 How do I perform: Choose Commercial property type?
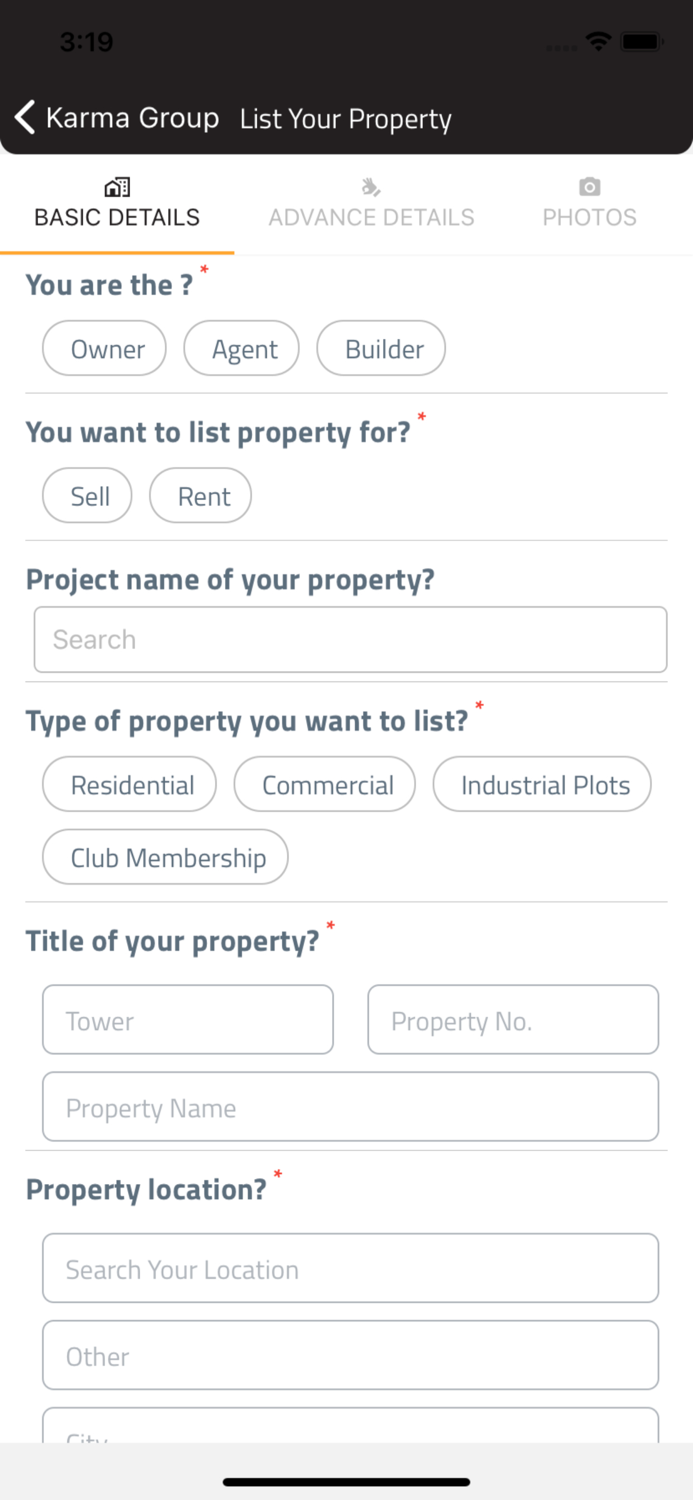coord(325,784)
